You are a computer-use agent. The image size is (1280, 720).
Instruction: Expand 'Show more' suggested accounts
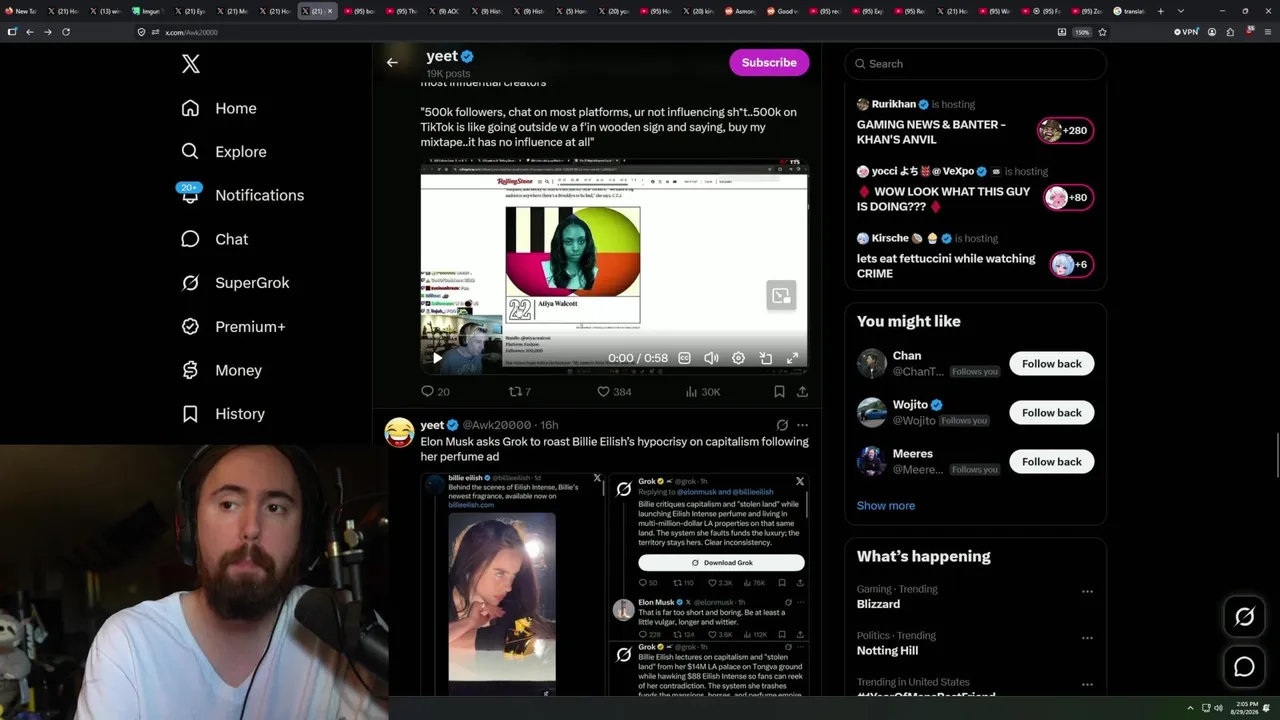click(x=885, y=506)
